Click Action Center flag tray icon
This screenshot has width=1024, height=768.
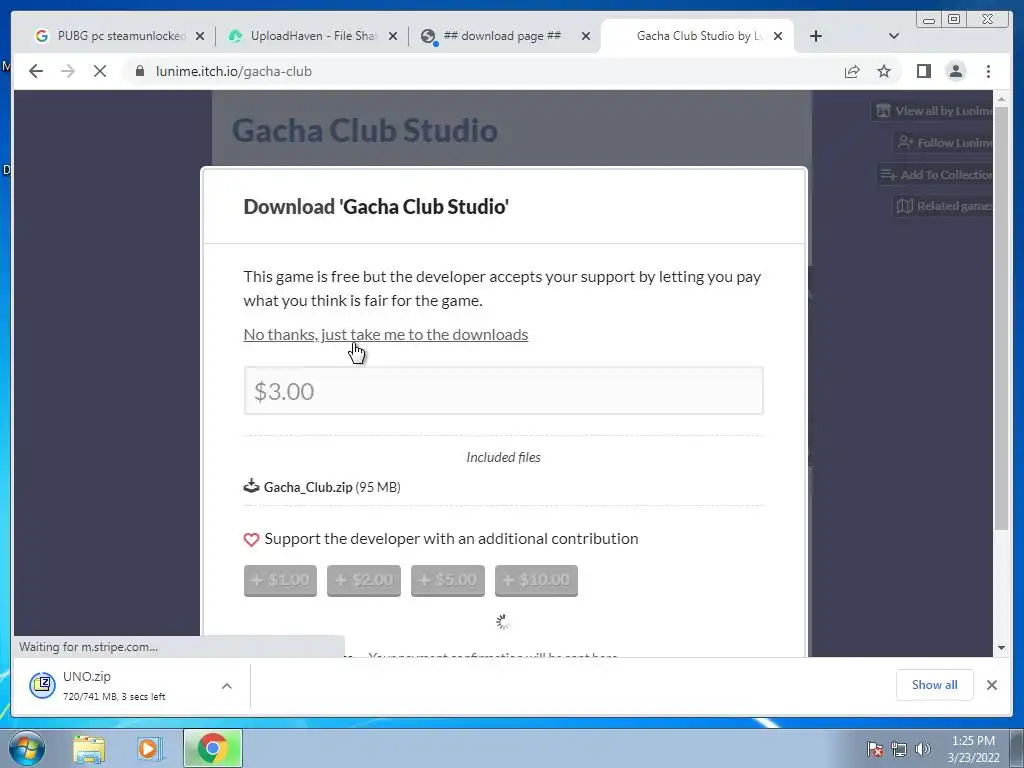874,749
